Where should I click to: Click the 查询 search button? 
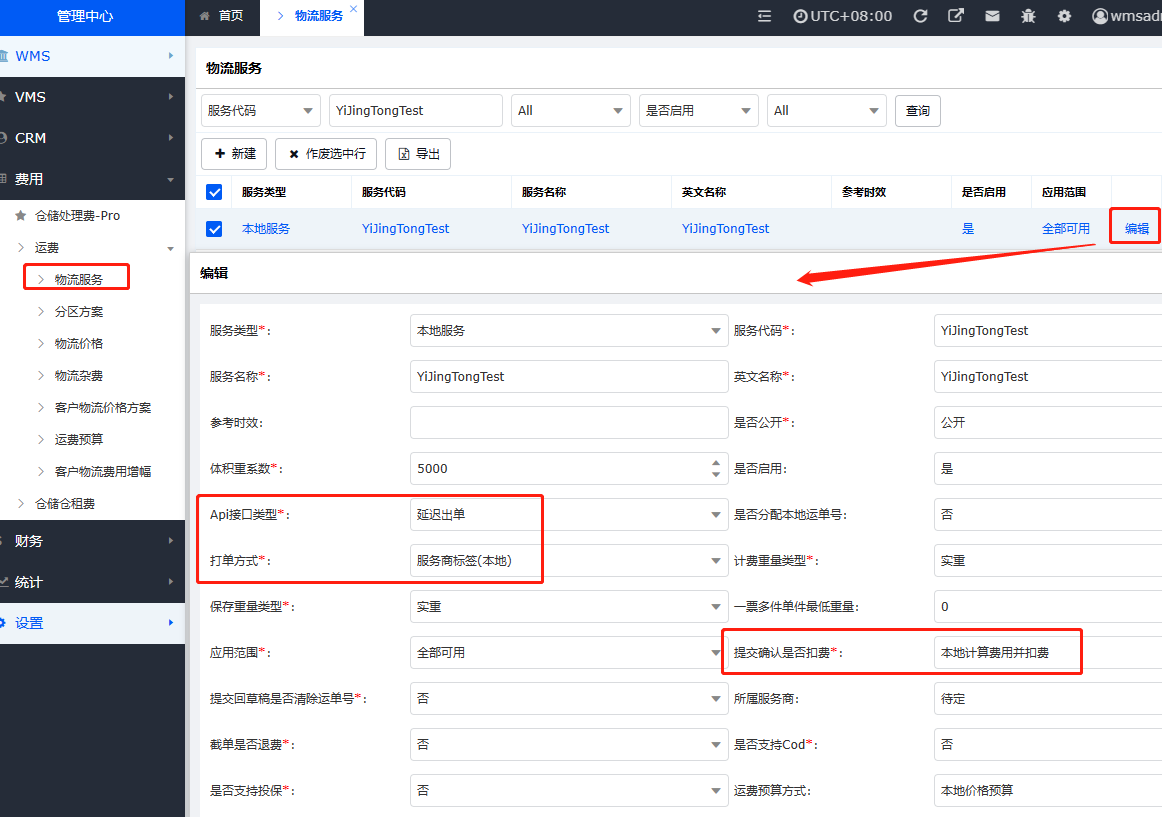point(917,110)
